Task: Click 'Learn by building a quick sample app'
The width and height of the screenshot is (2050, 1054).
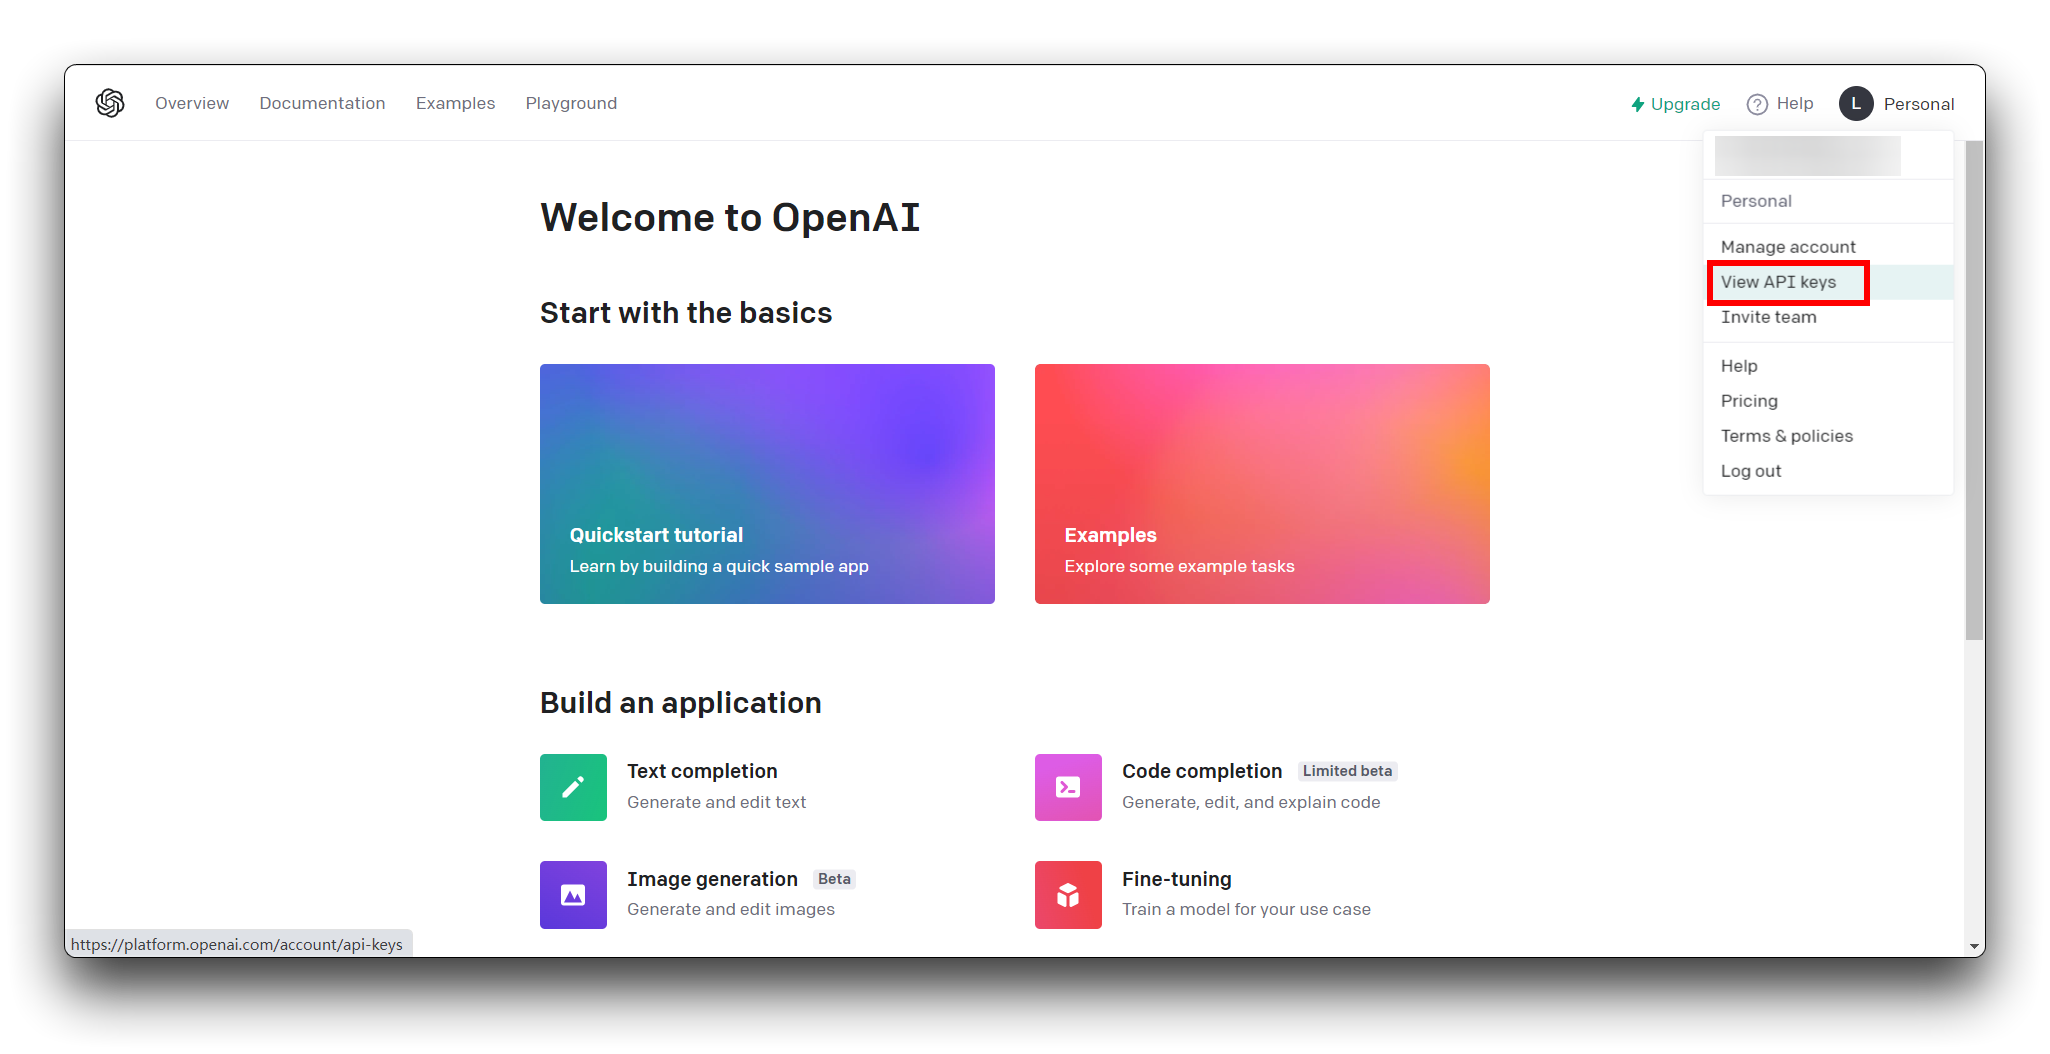Action: [719, 566]
